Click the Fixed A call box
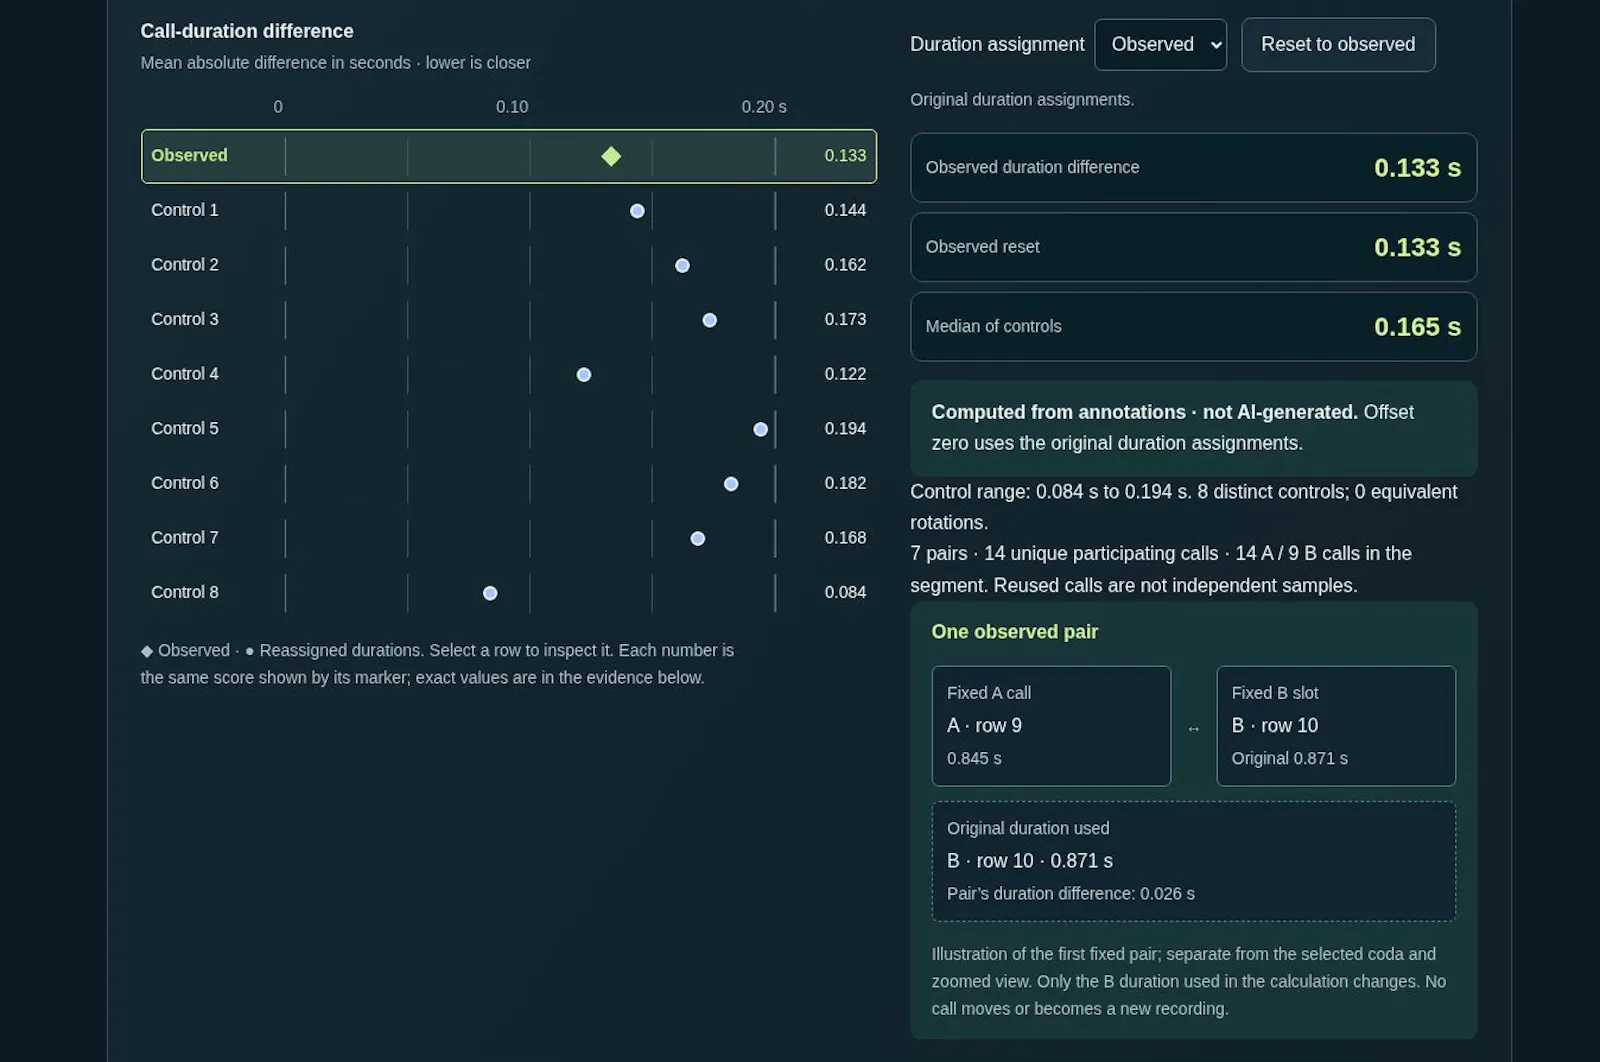Viewport: 1600px width, 1062px height. click(1051, 726)
